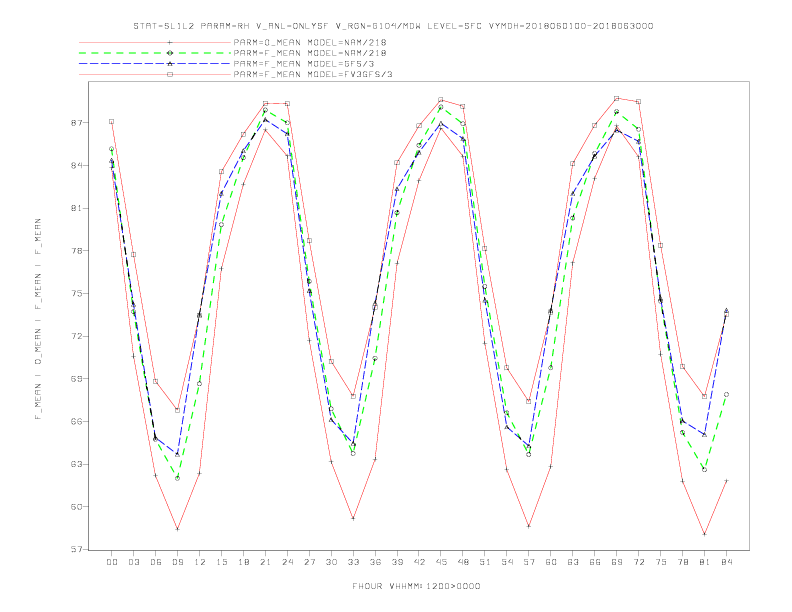Click x-axis forecast hour label 27
This screenshot has width=792, height=612.
pyautogui.click(x=309, y=562)
